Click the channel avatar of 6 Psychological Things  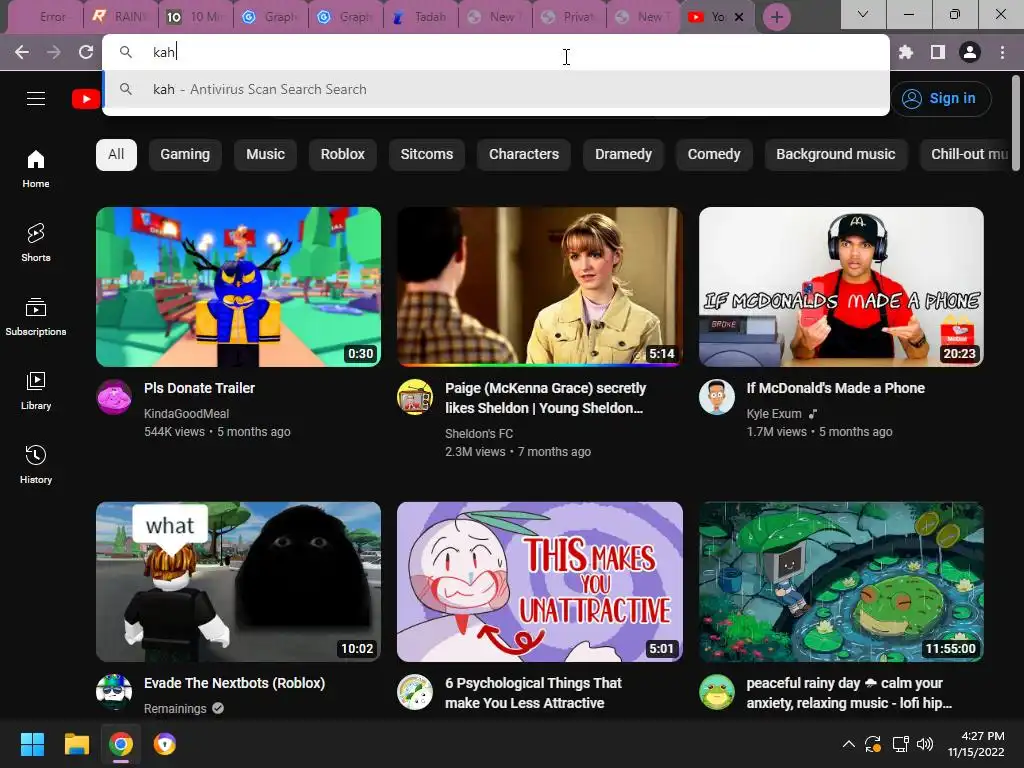415,692
